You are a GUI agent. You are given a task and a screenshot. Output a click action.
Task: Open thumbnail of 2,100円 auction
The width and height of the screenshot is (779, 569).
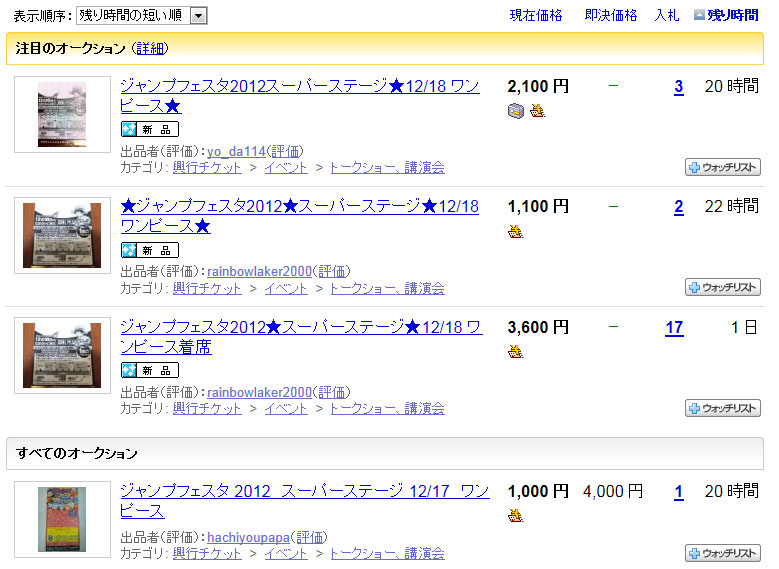coord(62,114)
